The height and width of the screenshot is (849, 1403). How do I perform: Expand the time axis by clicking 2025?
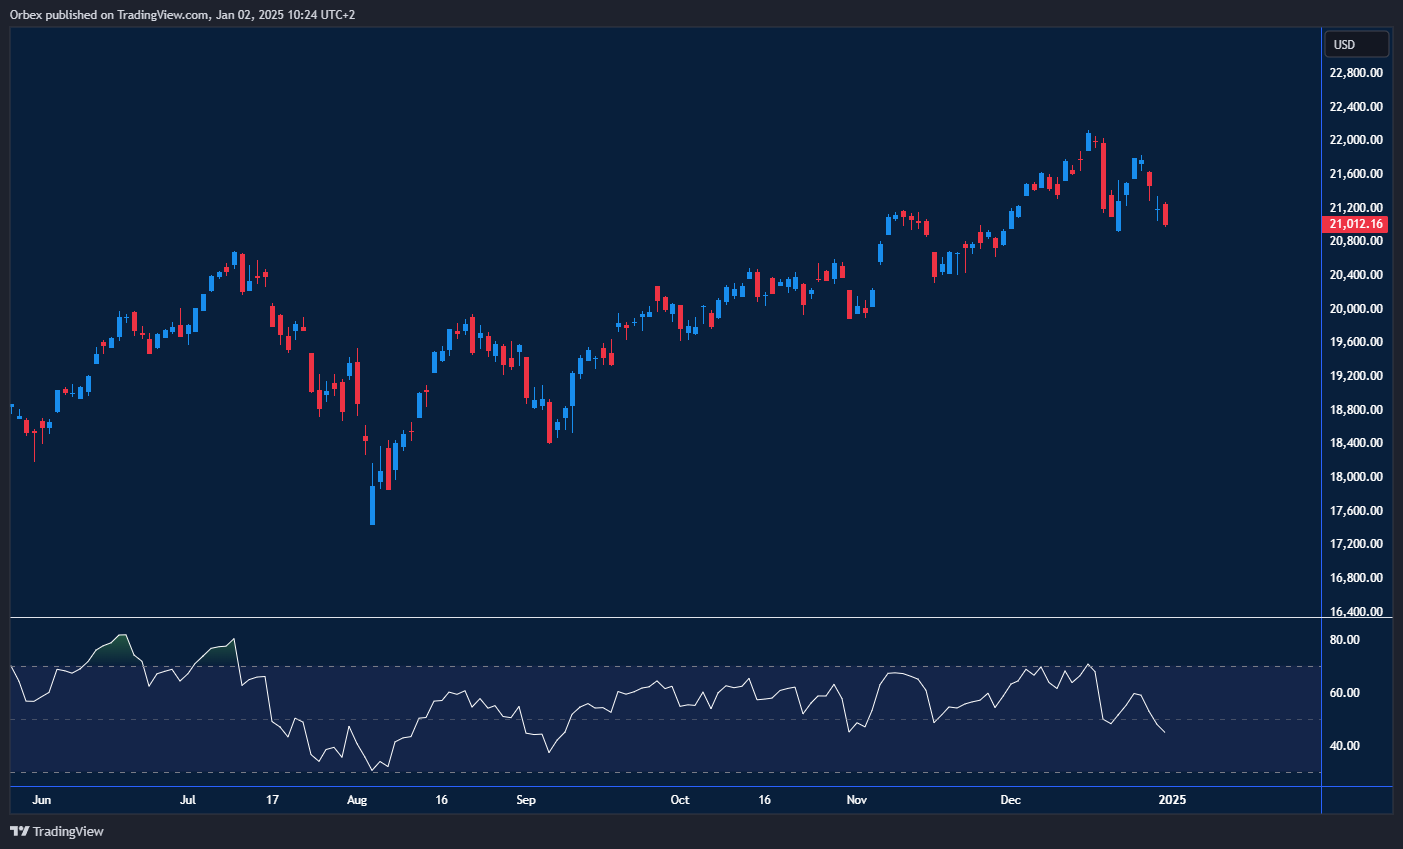pos(1171,800)
